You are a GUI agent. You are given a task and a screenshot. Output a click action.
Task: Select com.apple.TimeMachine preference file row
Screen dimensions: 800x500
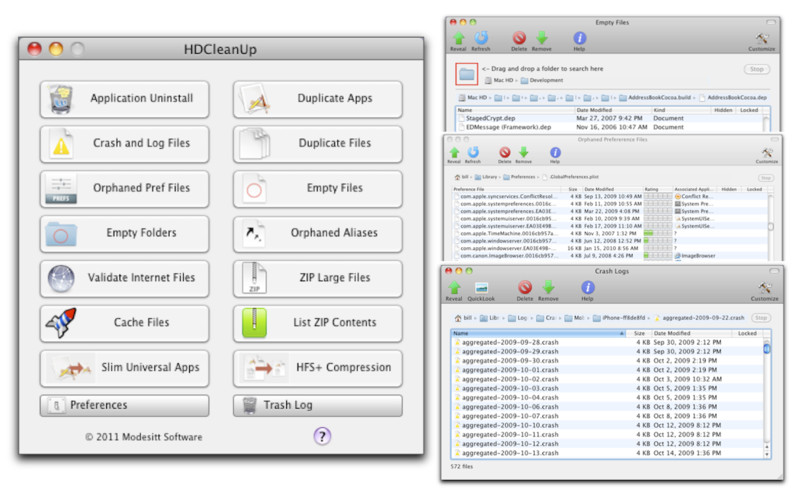pyautogui.click(x=610, y=233)
